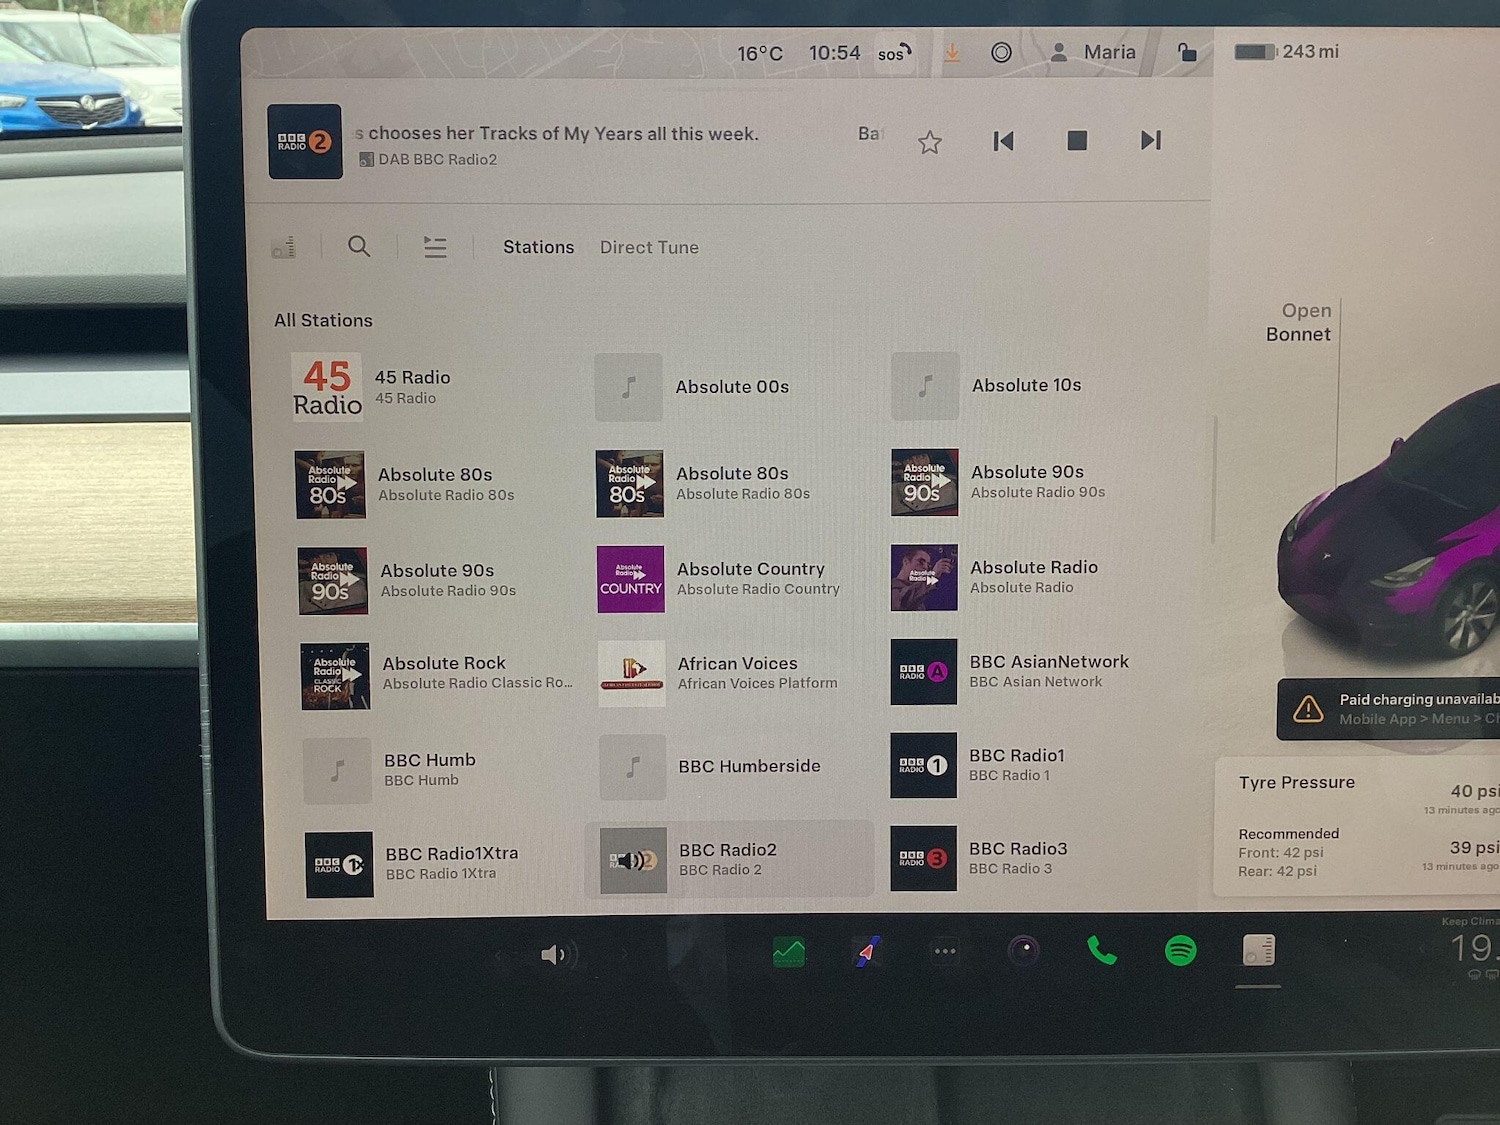Tap the circular Sentry mode icon

coord(1001,53)
